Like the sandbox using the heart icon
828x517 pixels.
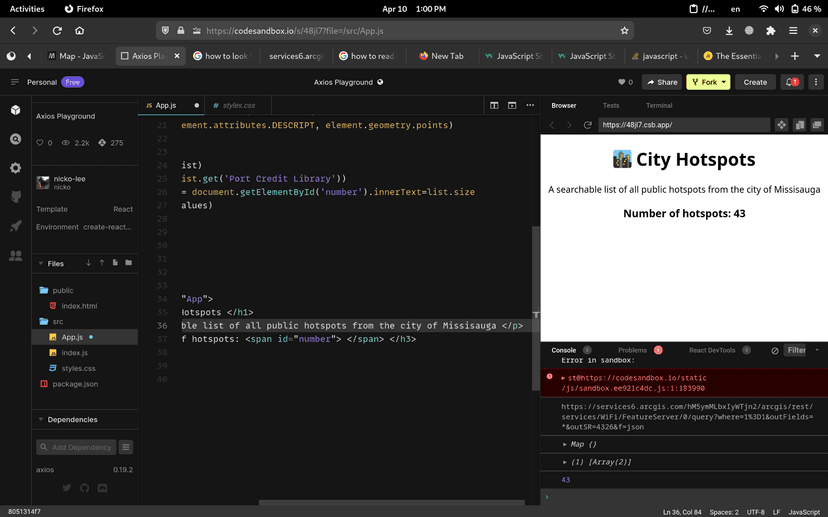622,82
